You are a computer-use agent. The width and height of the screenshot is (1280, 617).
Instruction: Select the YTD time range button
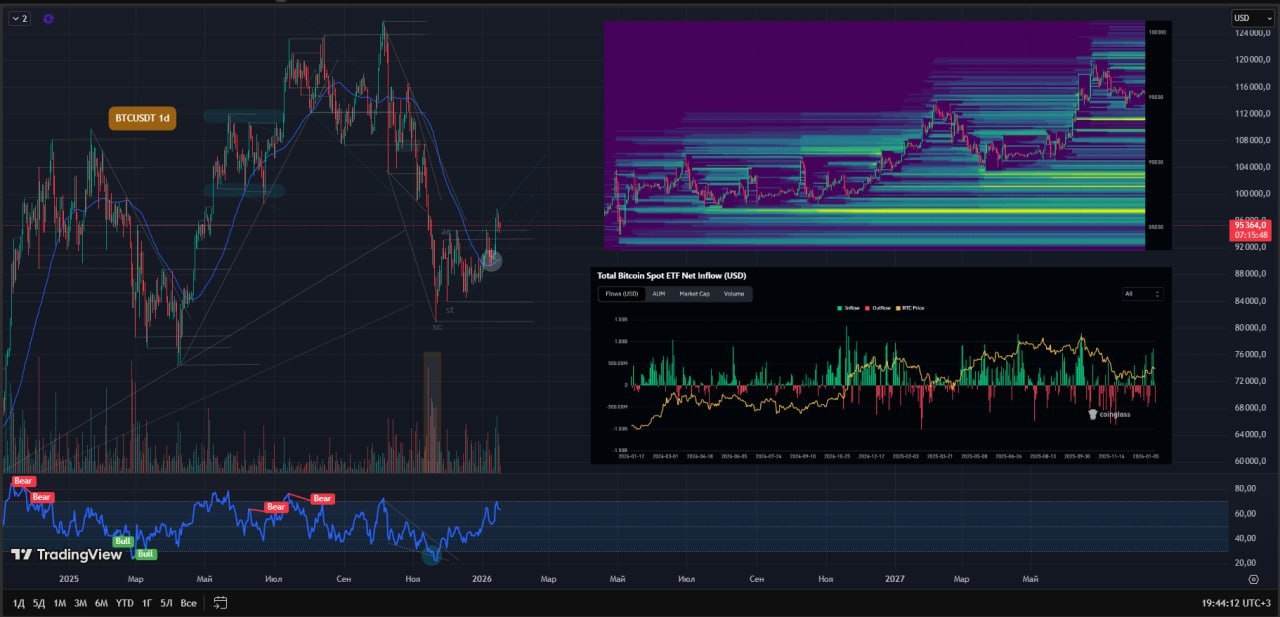[x=125, y=603]
